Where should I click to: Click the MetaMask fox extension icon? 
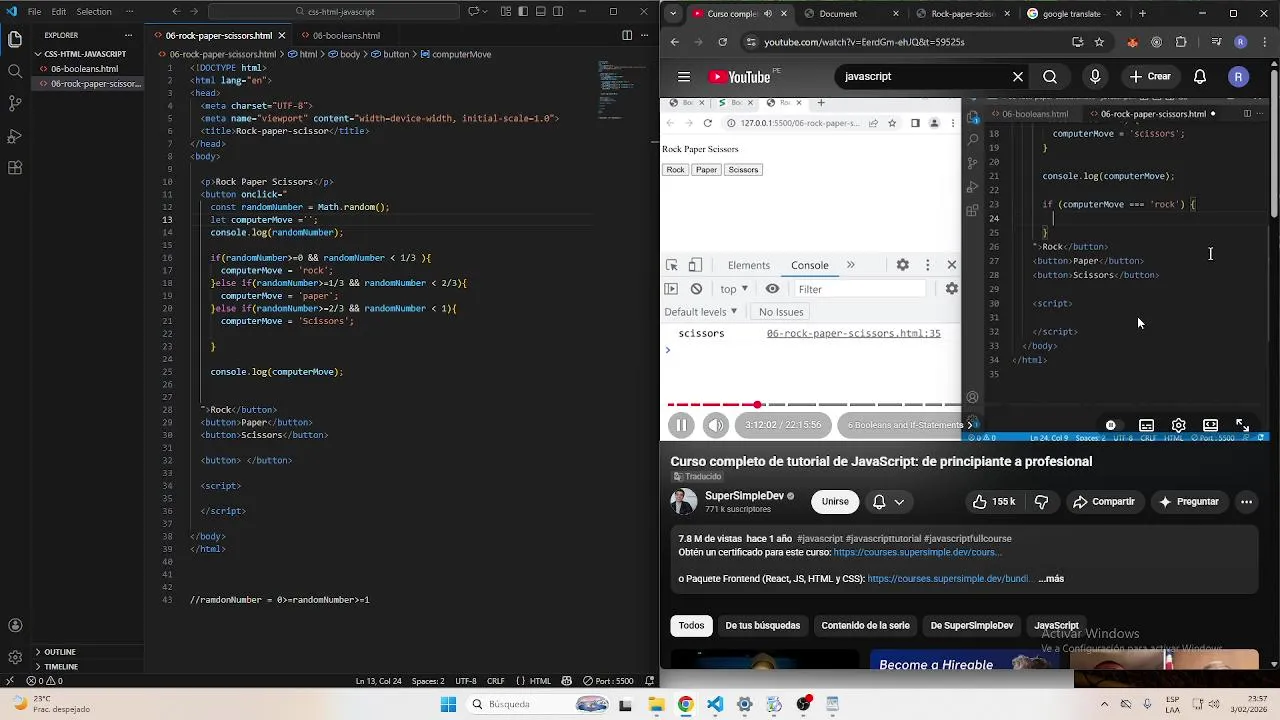pos(1132,42)
